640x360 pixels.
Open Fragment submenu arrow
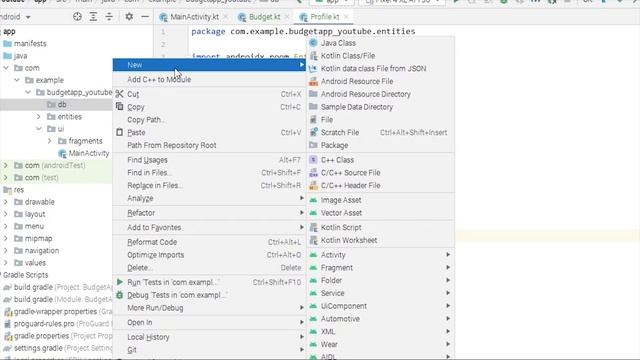tap(448, 267)
